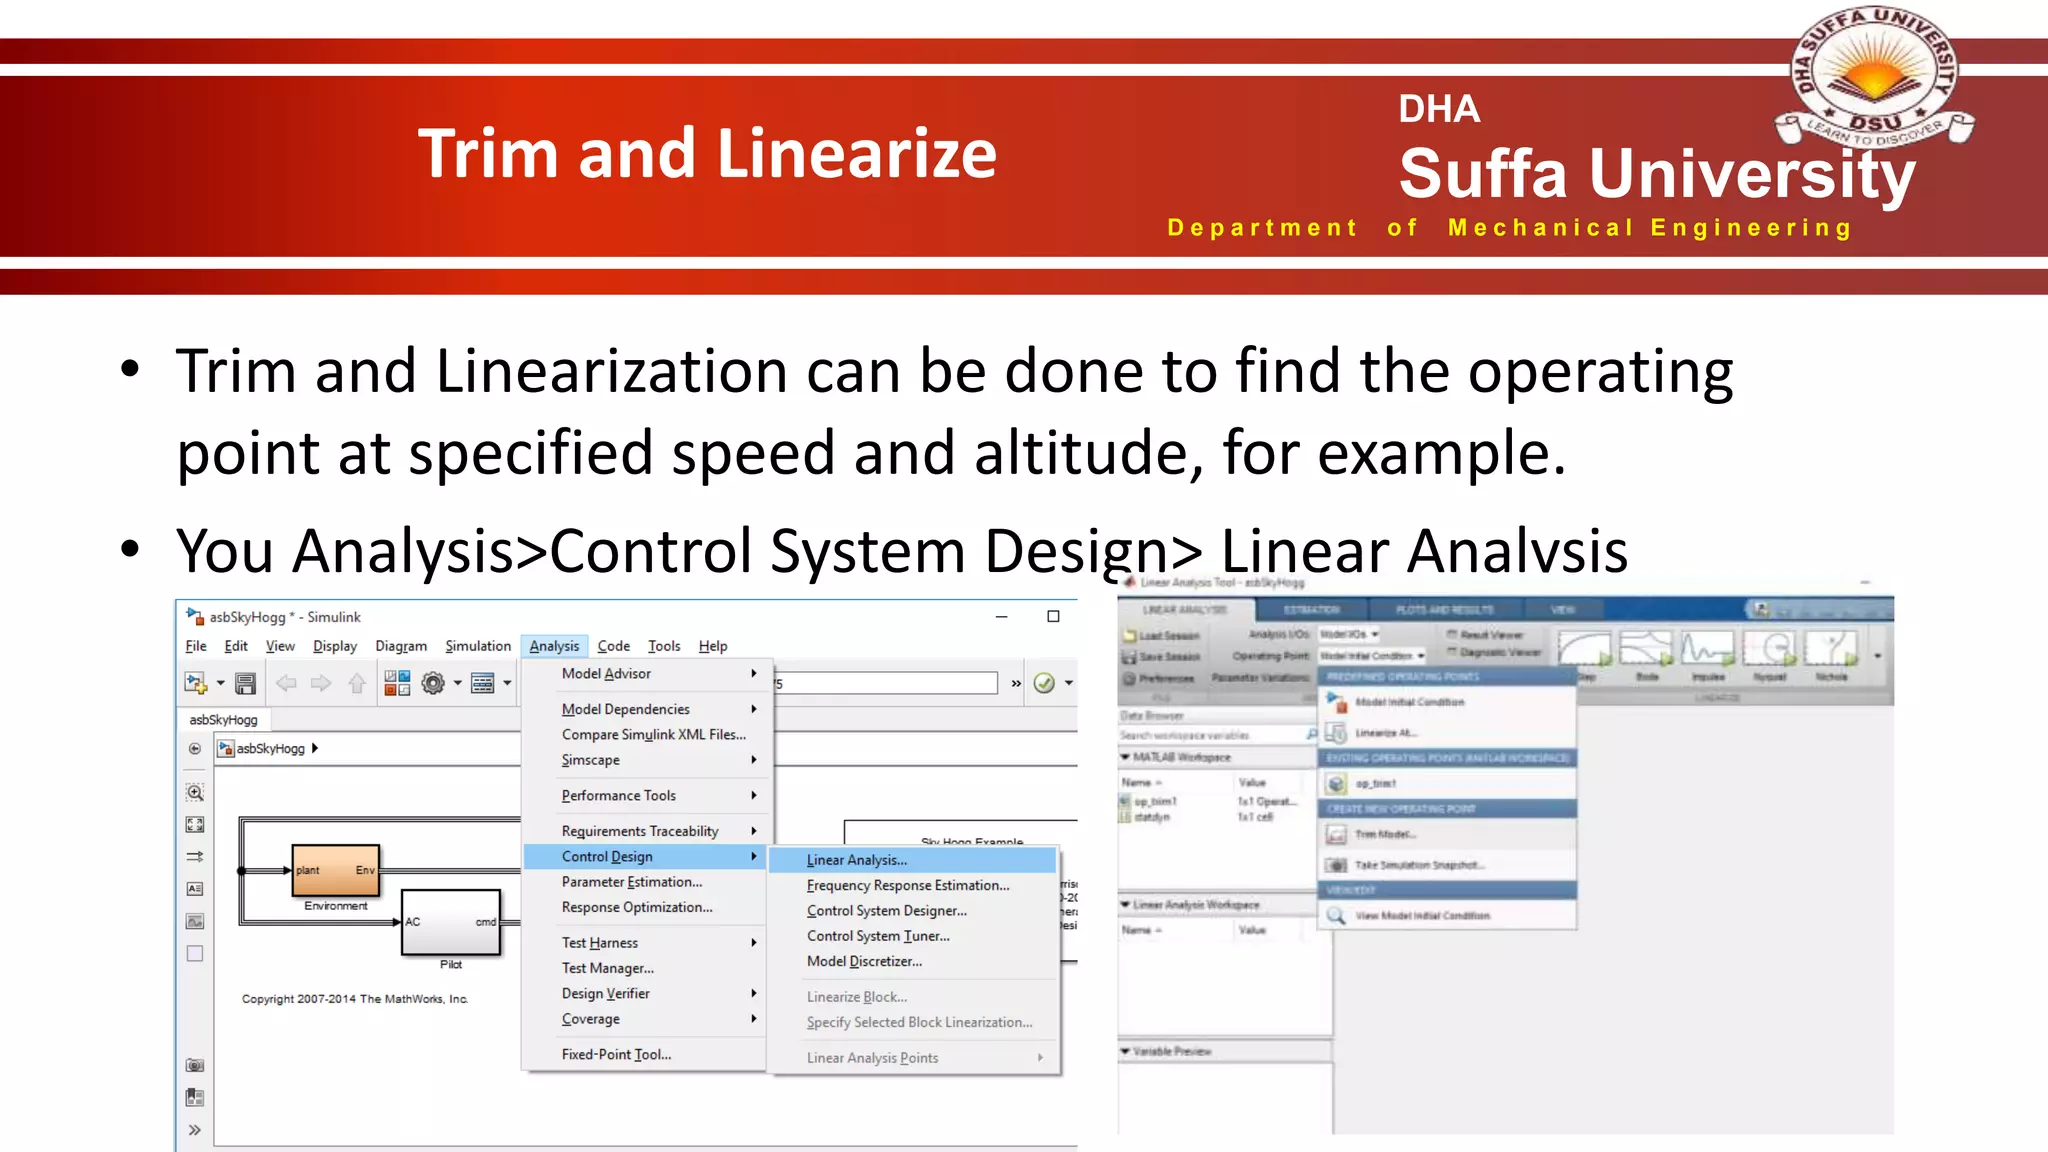Open dropdown arrow beside configuration gear
Viewport: 2048px width, 1152px height.
[457, 684]
